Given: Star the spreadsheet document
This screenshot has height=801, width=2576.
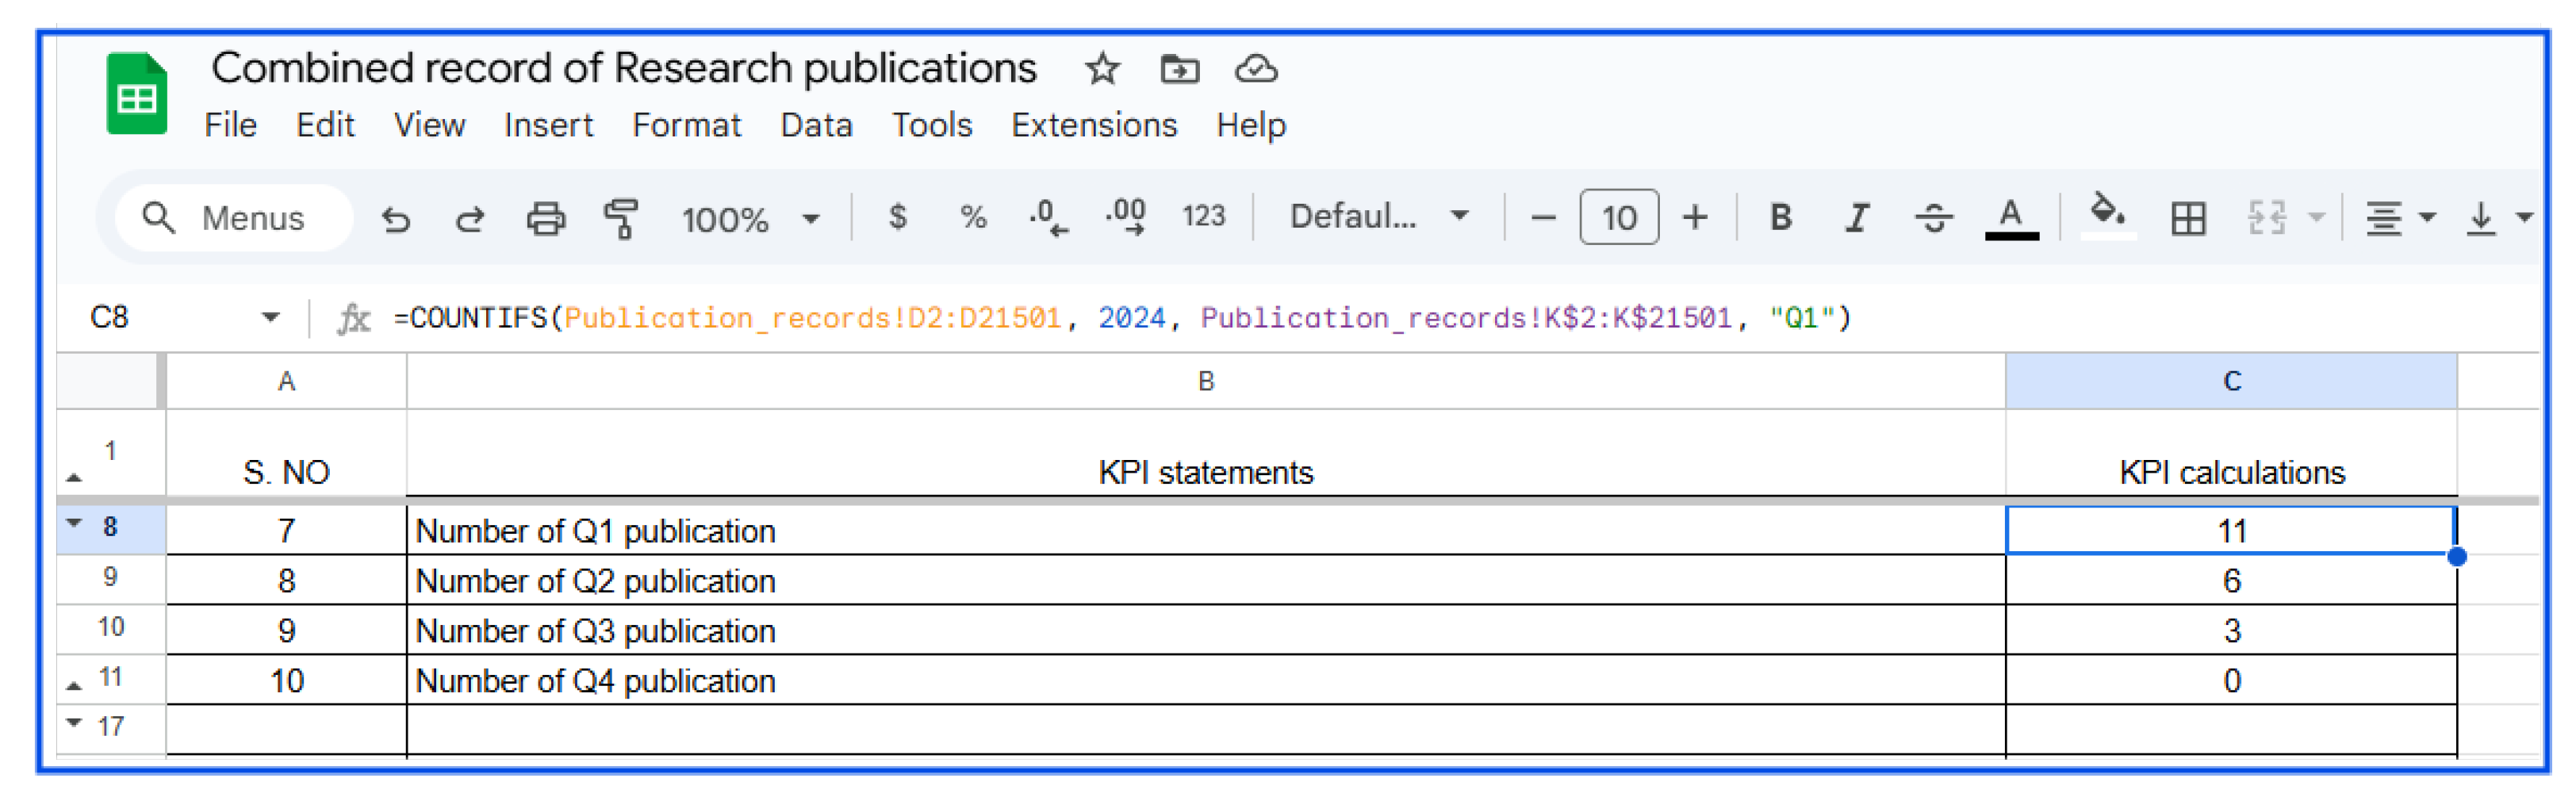Looking at the screenshot, I should point(1102,69).
